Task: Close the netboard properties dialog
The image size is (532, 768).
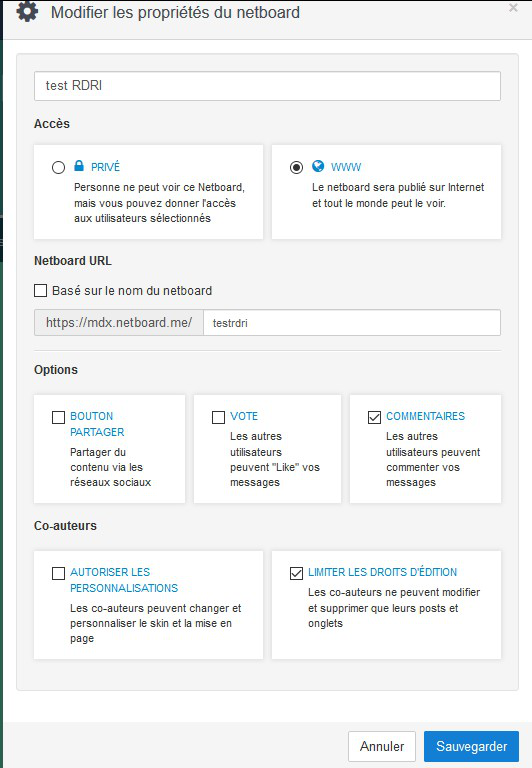Action: (x=513, y=8)
